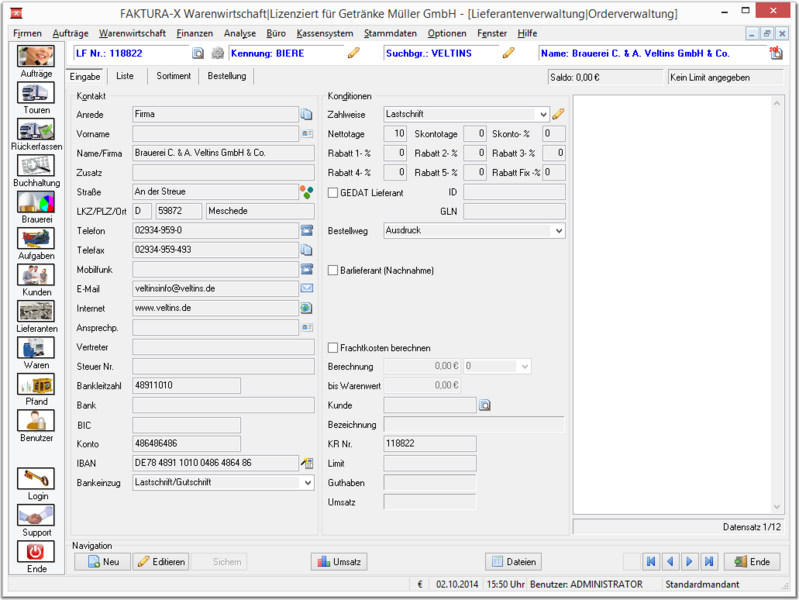
Task: Switch to the Liste tab
Action: (x=125, y=76)
